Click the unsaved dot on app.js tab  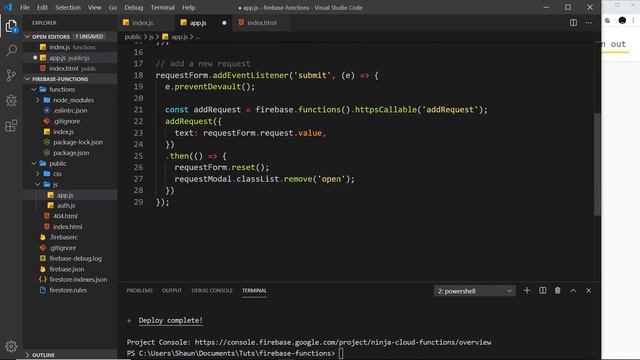[224, 23]
